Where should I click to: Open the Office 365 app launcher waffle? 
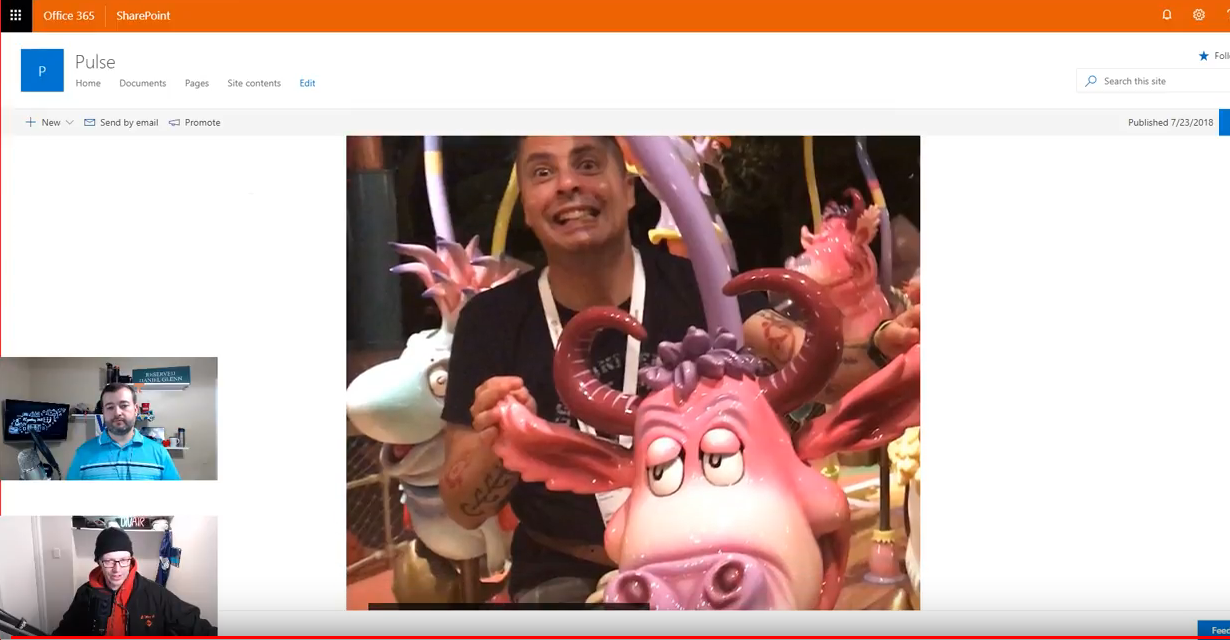pyautogui.click(x=16, y=16)
